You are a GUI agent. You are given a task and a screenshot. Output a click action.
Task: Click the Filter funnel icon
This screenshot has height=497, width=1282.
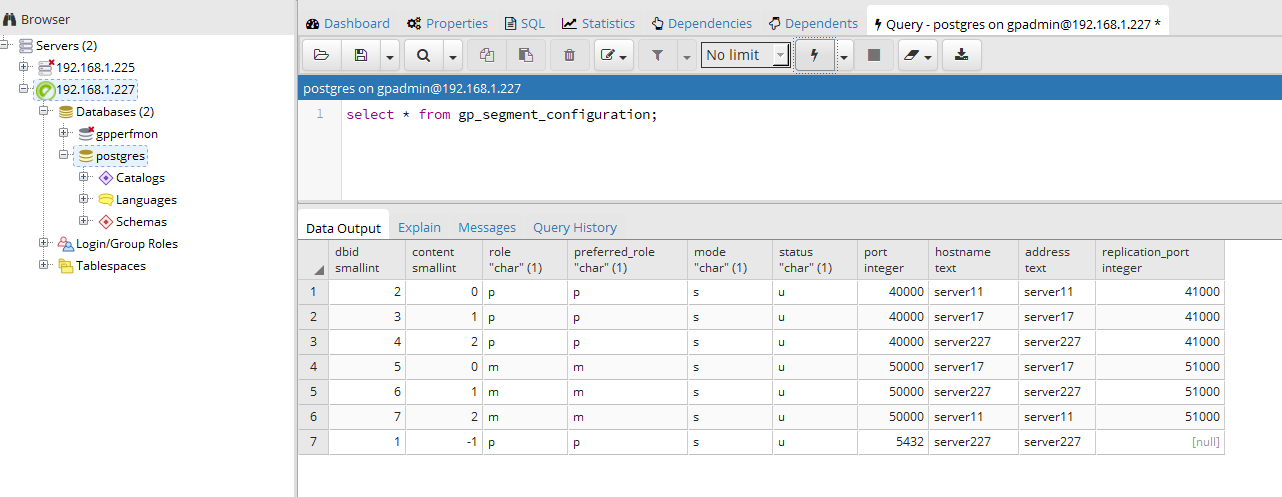coord(657,55)
